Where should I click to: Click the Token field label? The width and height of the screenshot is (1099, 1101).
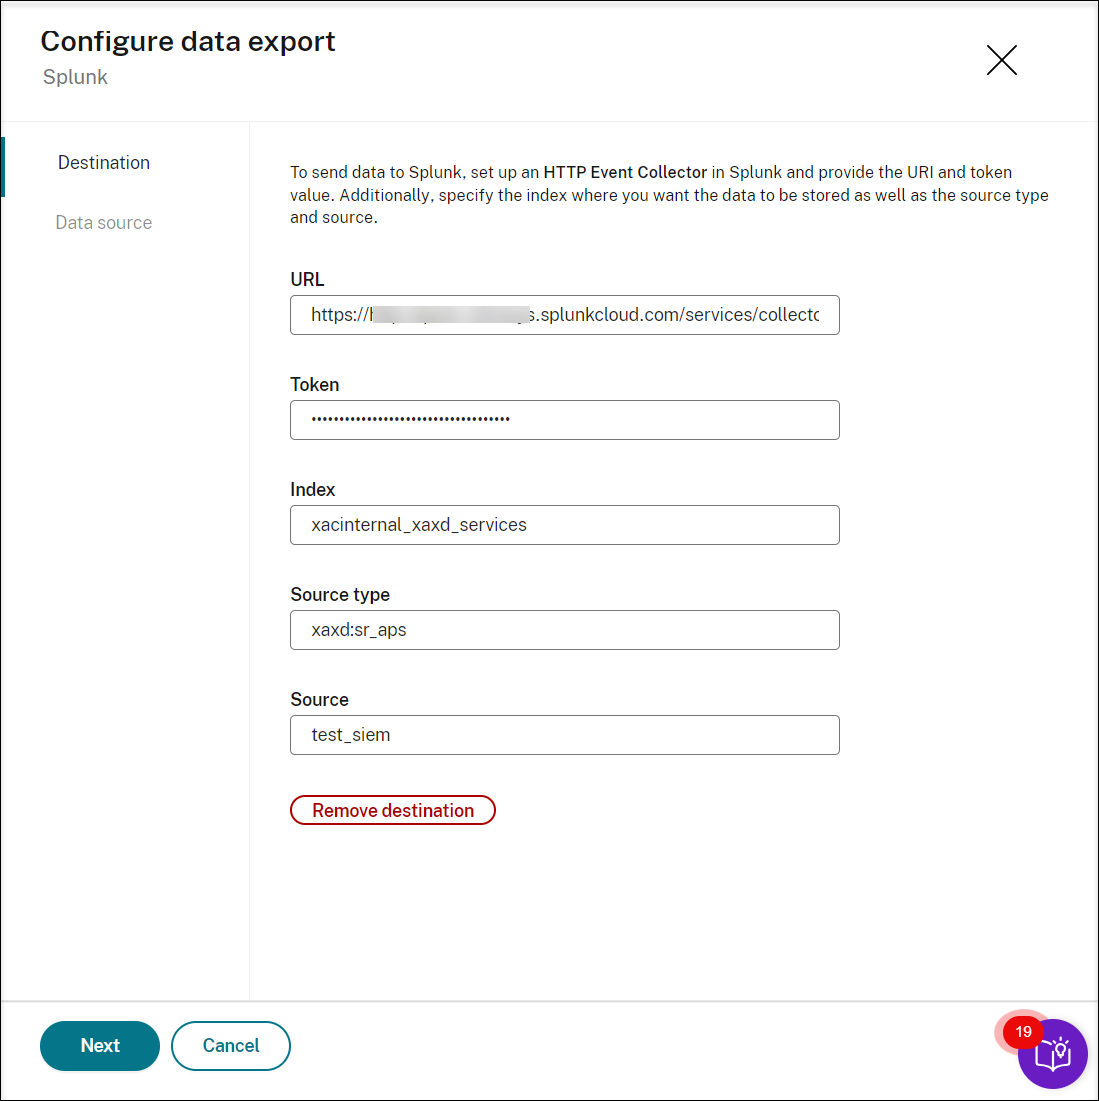click(x=314, y=385)
